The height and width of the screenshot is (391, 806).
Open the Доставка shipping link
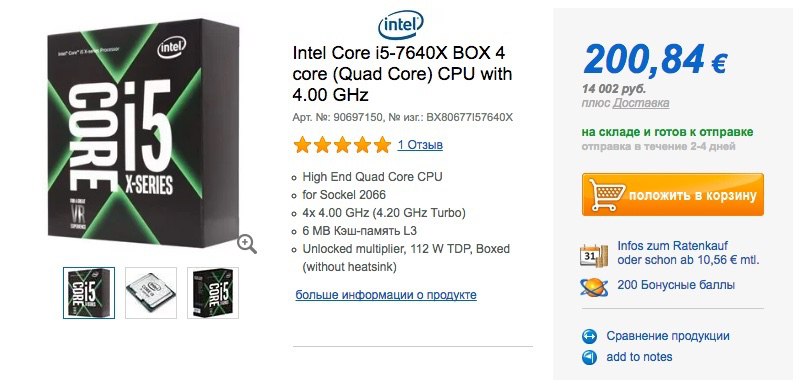coord(641,103)
